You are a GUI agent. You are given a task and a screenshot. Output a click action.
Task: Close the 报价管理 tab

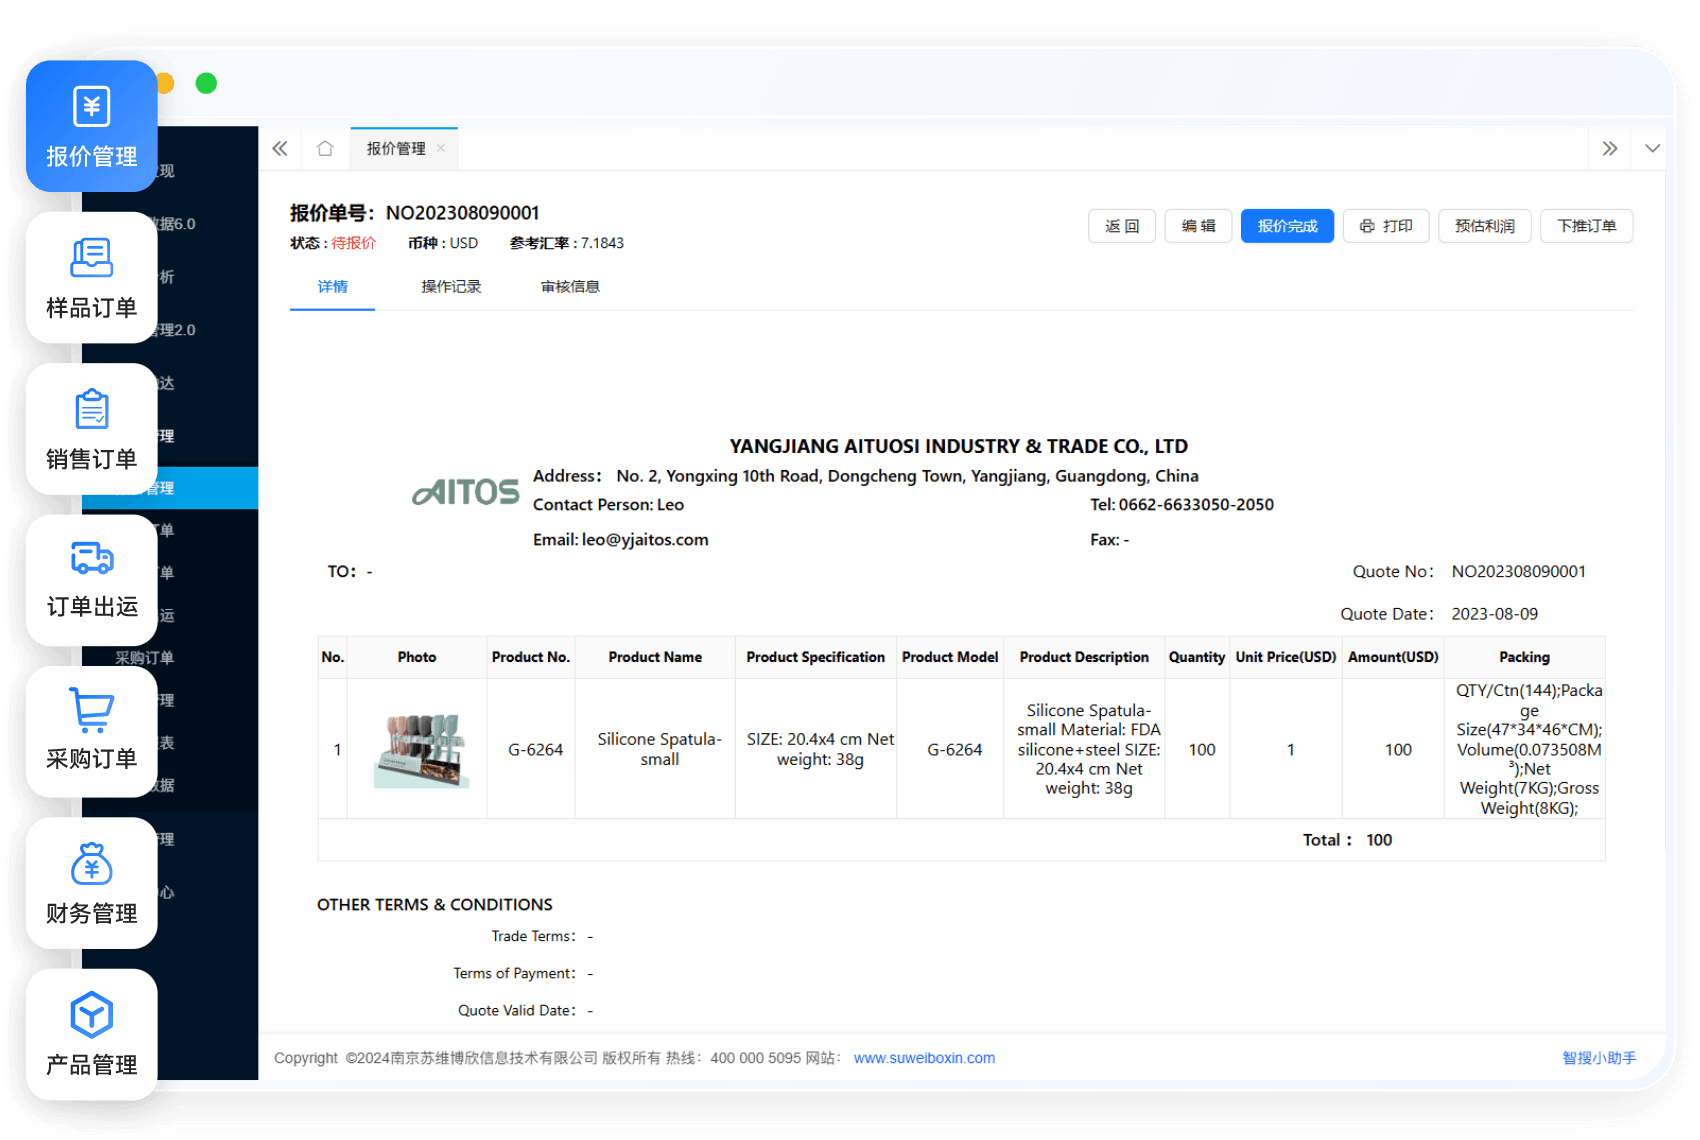pos(441,148)
